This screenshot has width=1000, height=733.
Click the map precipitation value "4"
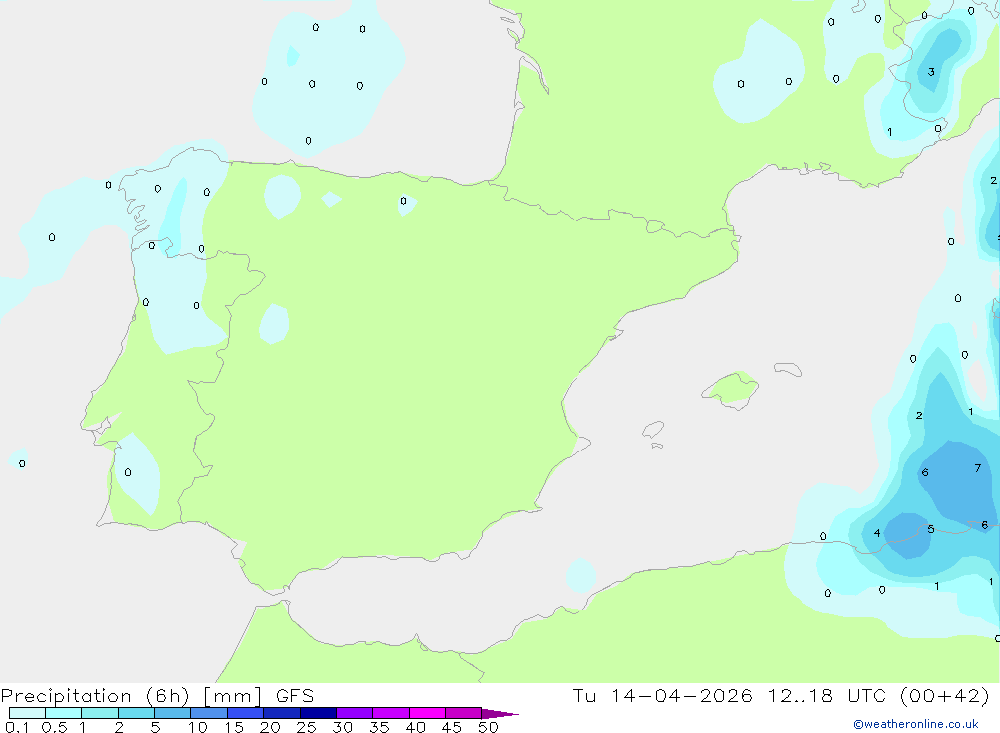(878, 533)
